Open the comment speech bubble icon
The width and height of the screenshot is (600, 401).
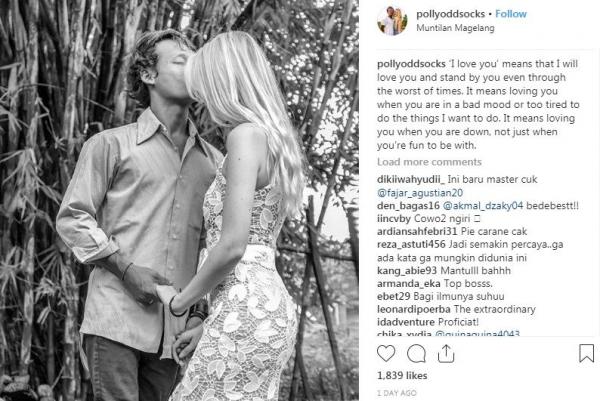[416, 353]
